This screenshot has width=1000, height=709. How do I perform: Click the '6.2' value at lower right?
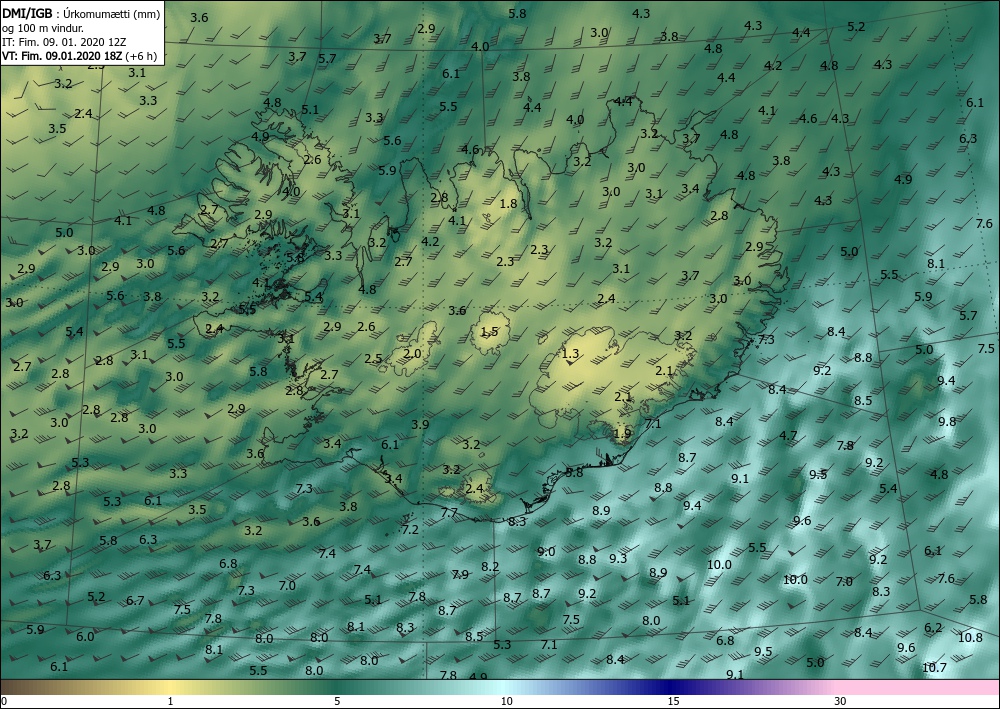pos(933,627)
